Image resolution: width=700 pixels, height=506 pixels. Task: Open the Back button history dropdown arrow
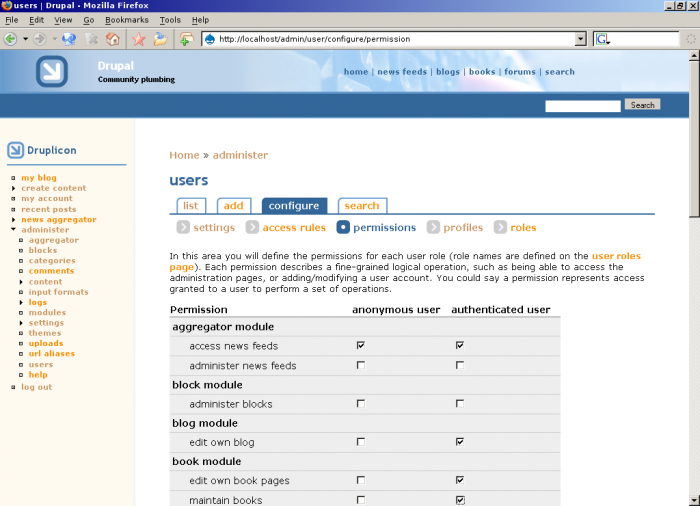[25, 39]
